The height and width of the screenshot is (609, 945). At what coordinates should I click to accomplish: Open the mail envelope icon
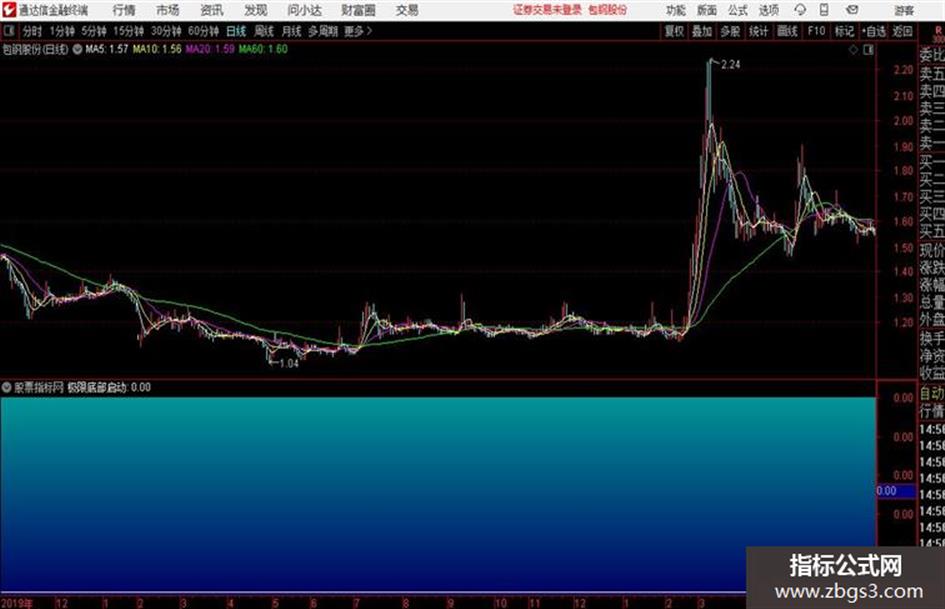tap(852, 10)
